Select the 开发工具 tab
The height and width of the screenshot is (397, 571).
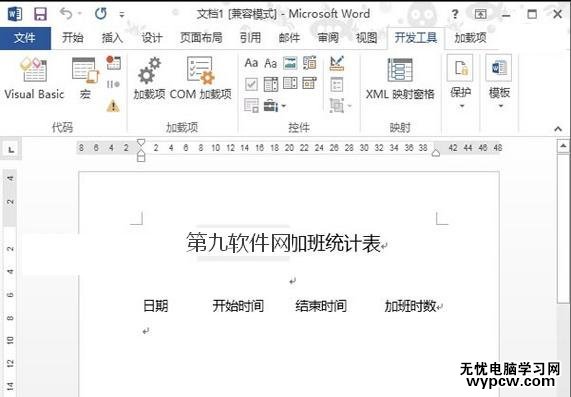[416, 38]
